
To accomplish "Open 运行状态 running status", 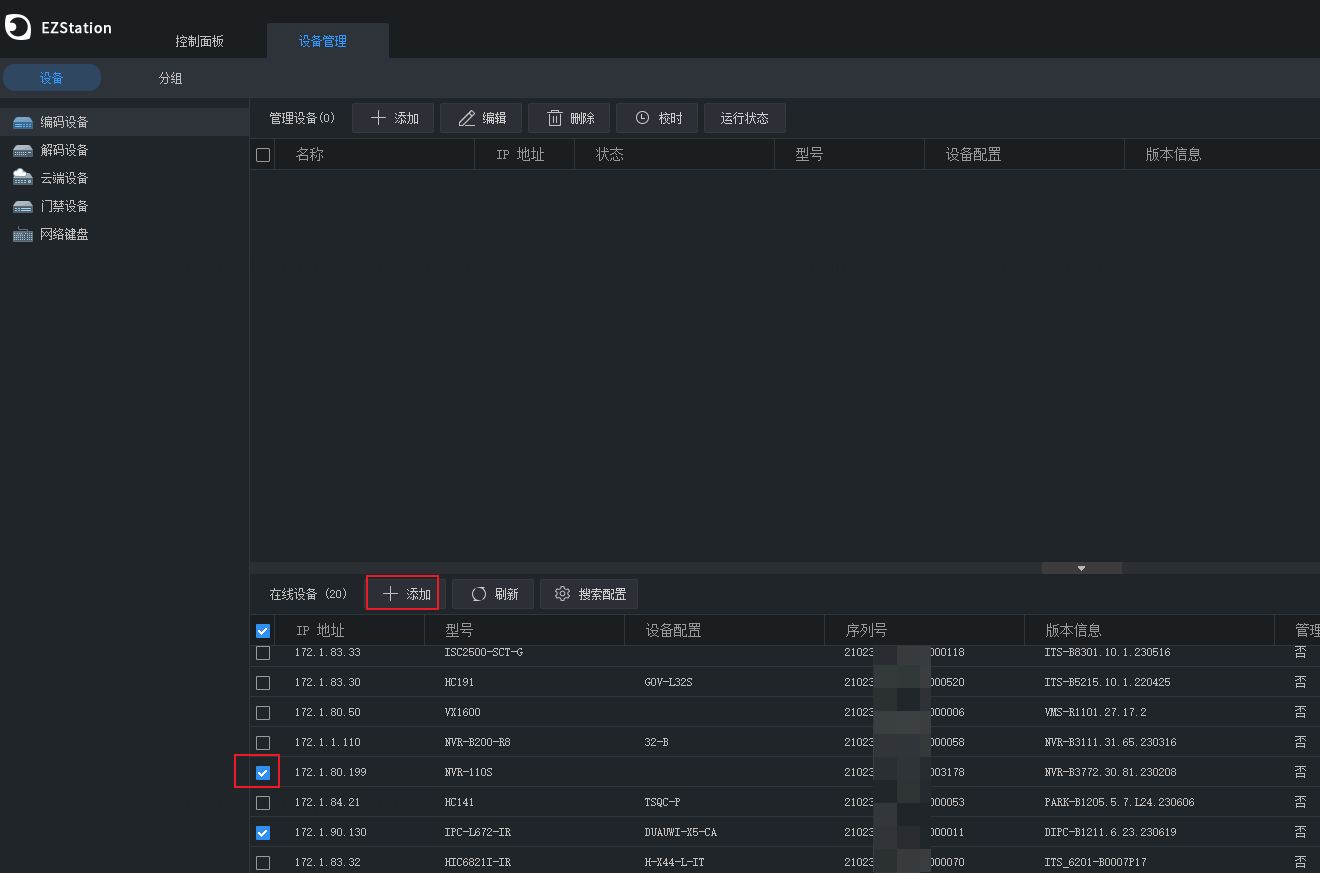I will click(x=744, y=117).
